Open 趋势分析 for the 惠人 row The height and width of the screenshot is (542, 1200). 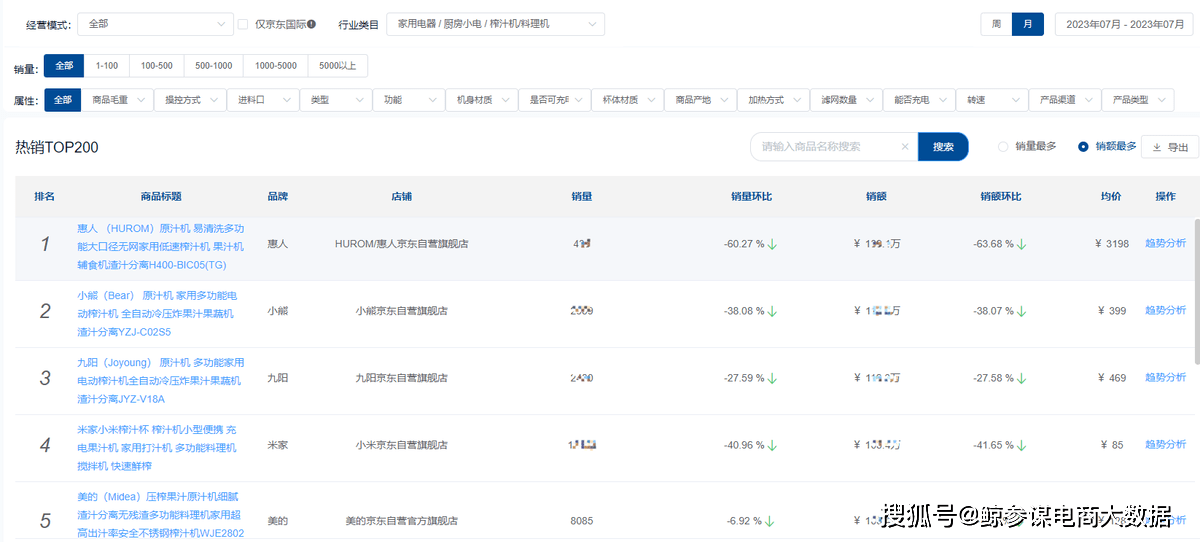(x=1165, y=243)
